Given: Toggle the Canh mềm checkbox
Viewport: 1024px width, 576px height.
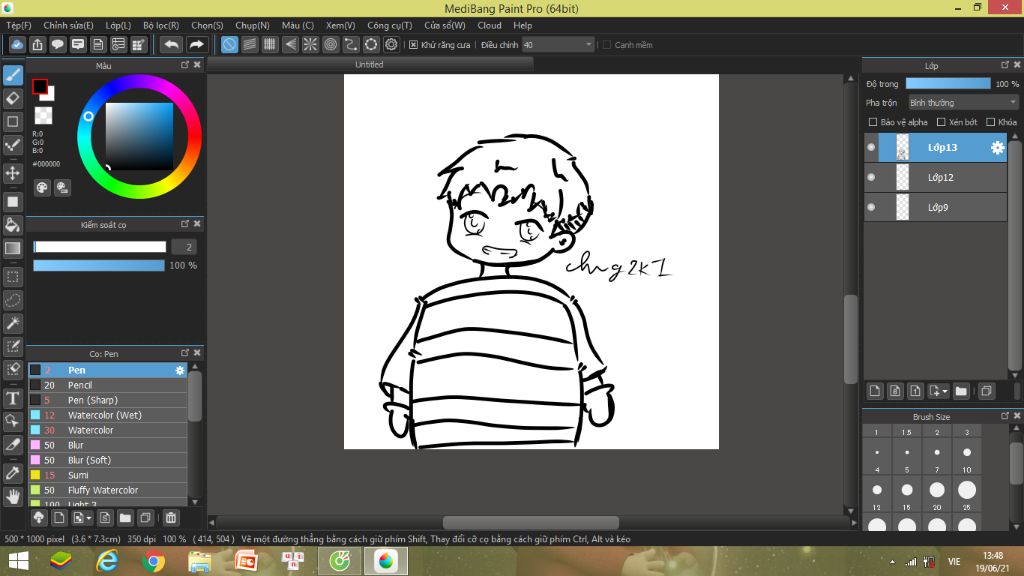Looking at the screenshot, I should (607, 45).
